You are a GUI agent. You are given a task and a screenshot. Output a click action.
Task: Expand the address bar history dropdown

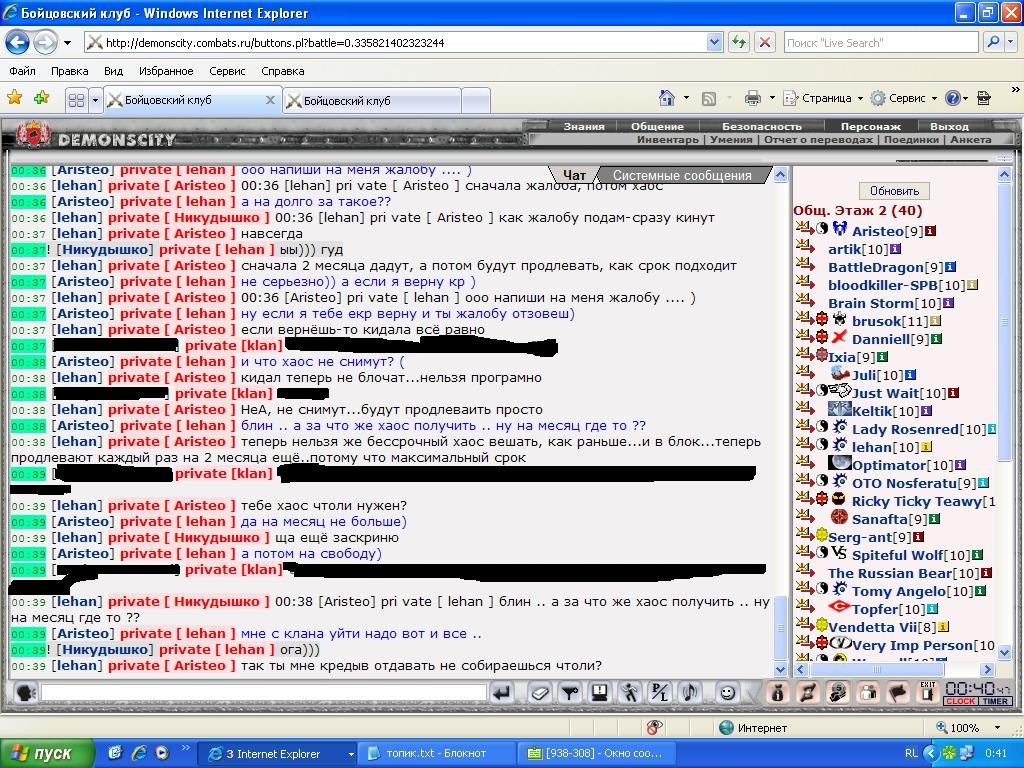(x=714, y=43)
